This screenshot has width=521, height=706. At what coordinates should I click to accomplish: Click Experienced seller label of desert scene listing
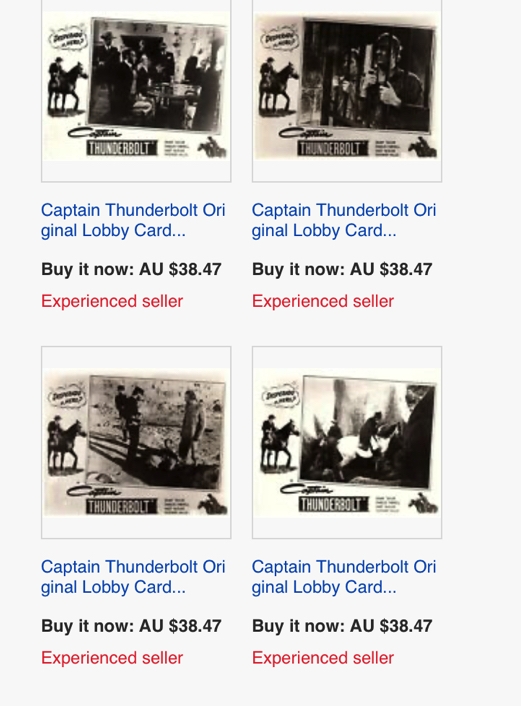[112, 658]
